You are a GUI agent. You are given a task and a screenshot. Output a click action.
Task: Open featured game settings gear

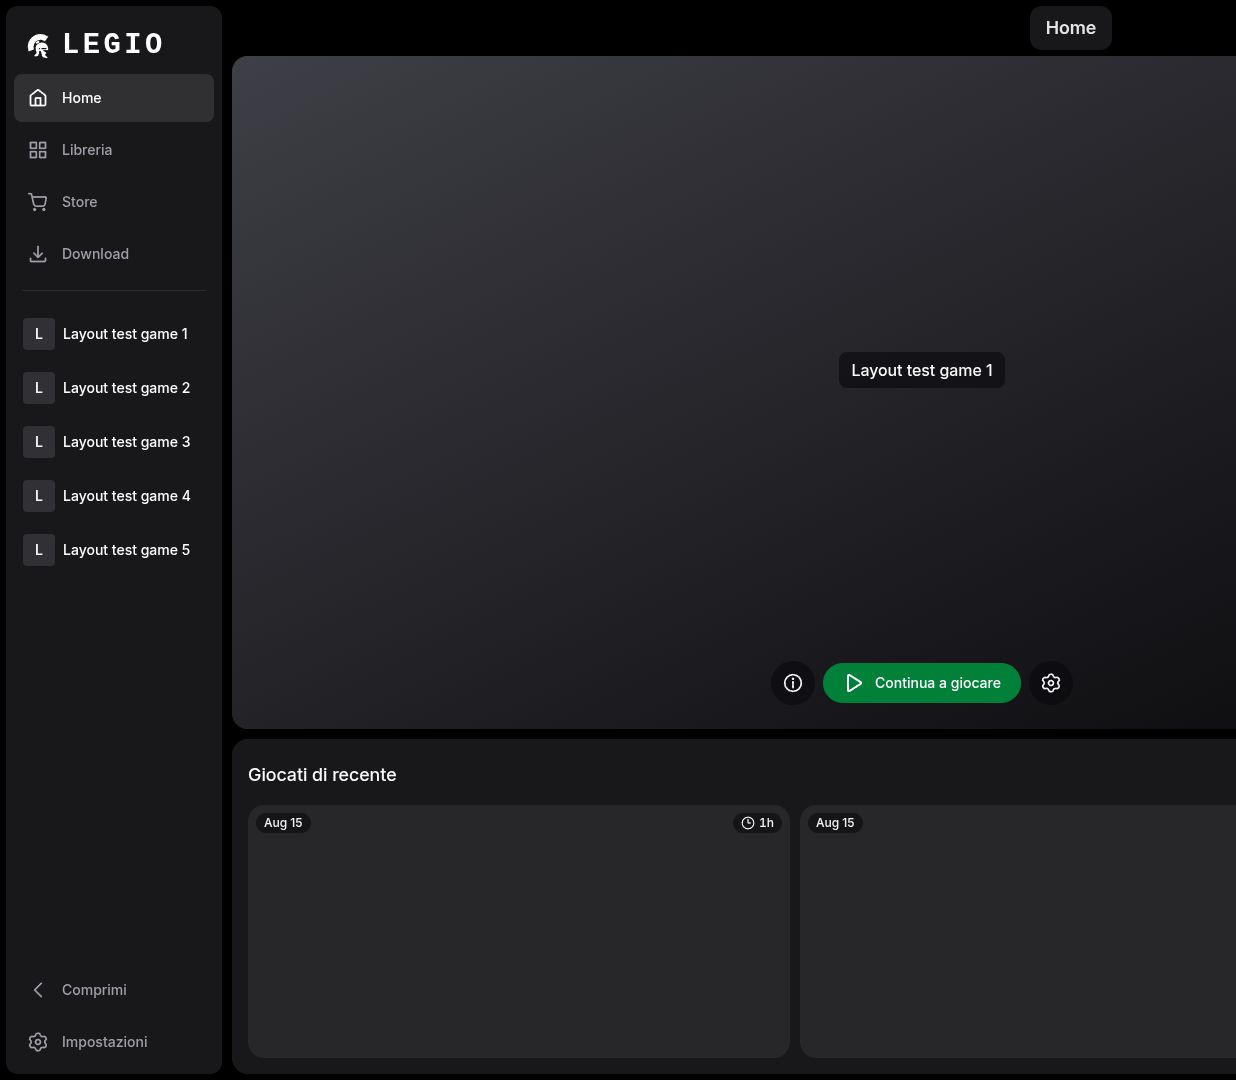pos(1051,683)
